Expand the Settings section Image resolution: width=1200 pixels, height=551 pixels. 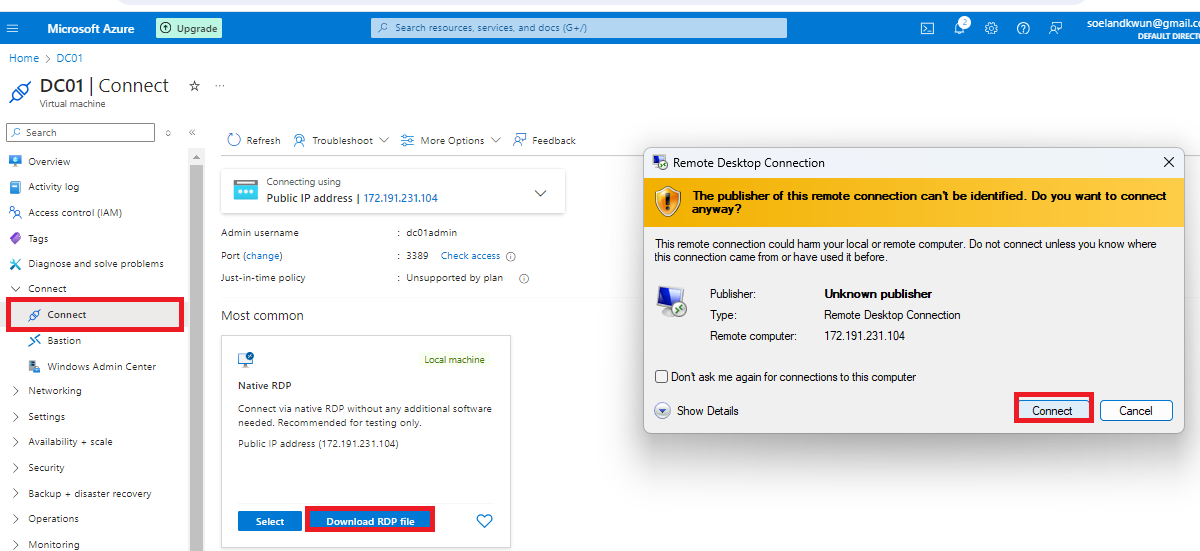tap(15, 417)
